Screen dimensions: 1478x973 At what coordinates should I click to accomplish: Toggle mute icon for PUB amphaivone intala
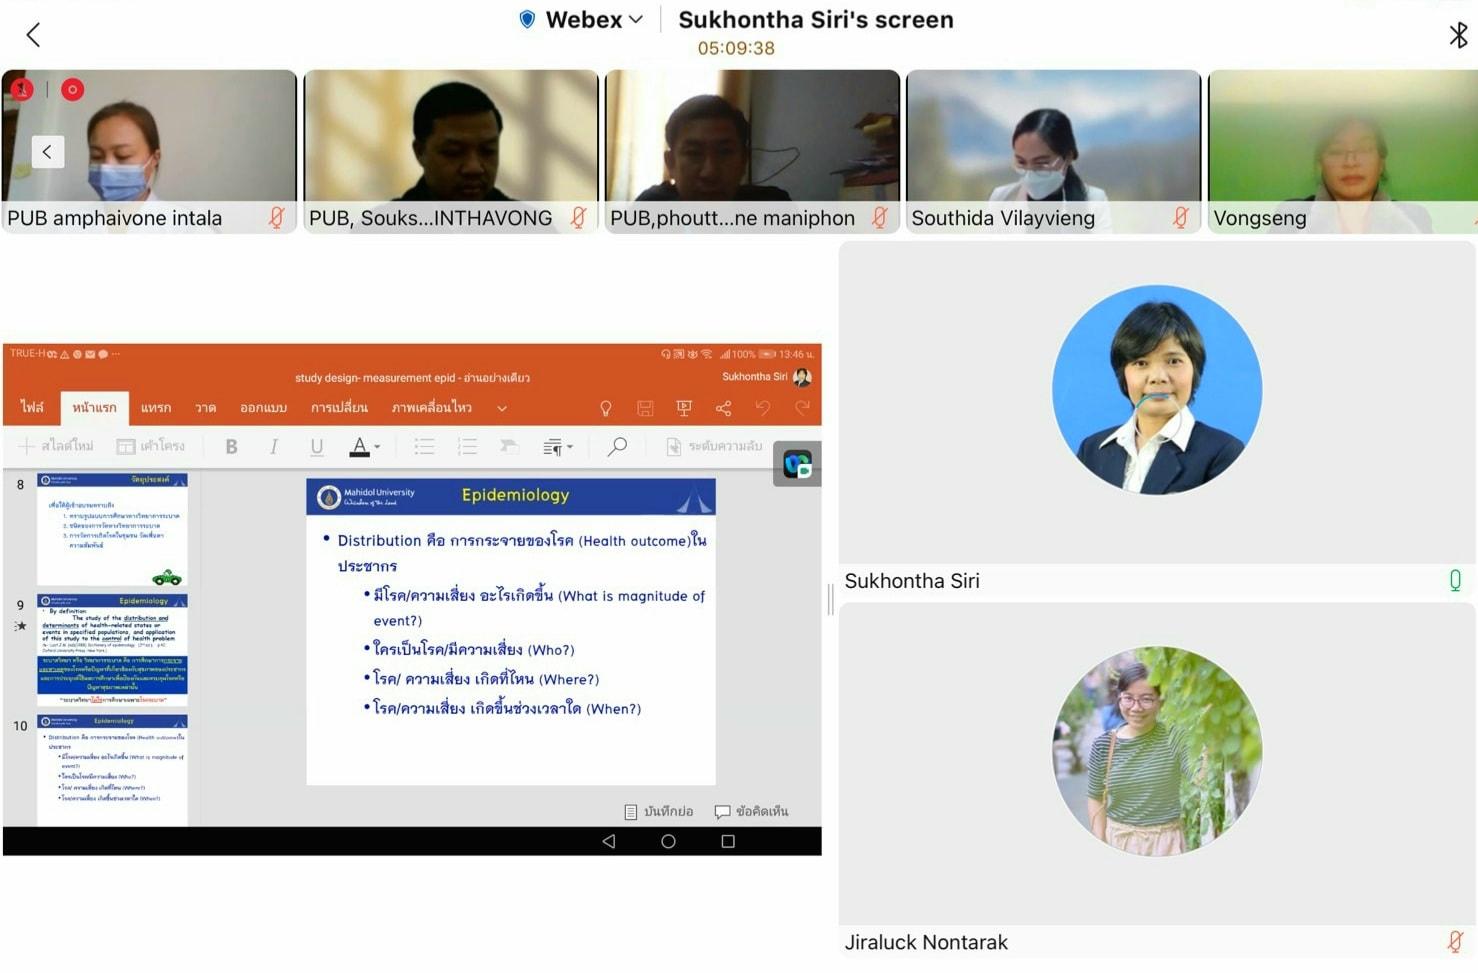tap(277, 217)
